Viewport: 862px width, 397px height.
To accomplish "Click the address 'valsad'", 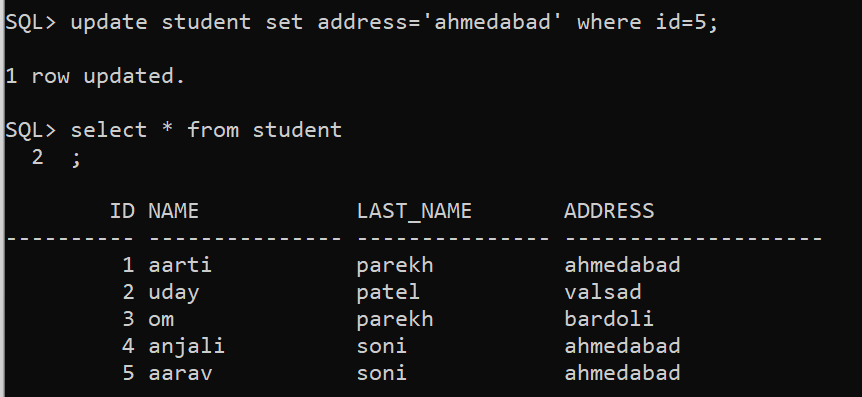I will (603, 292).
